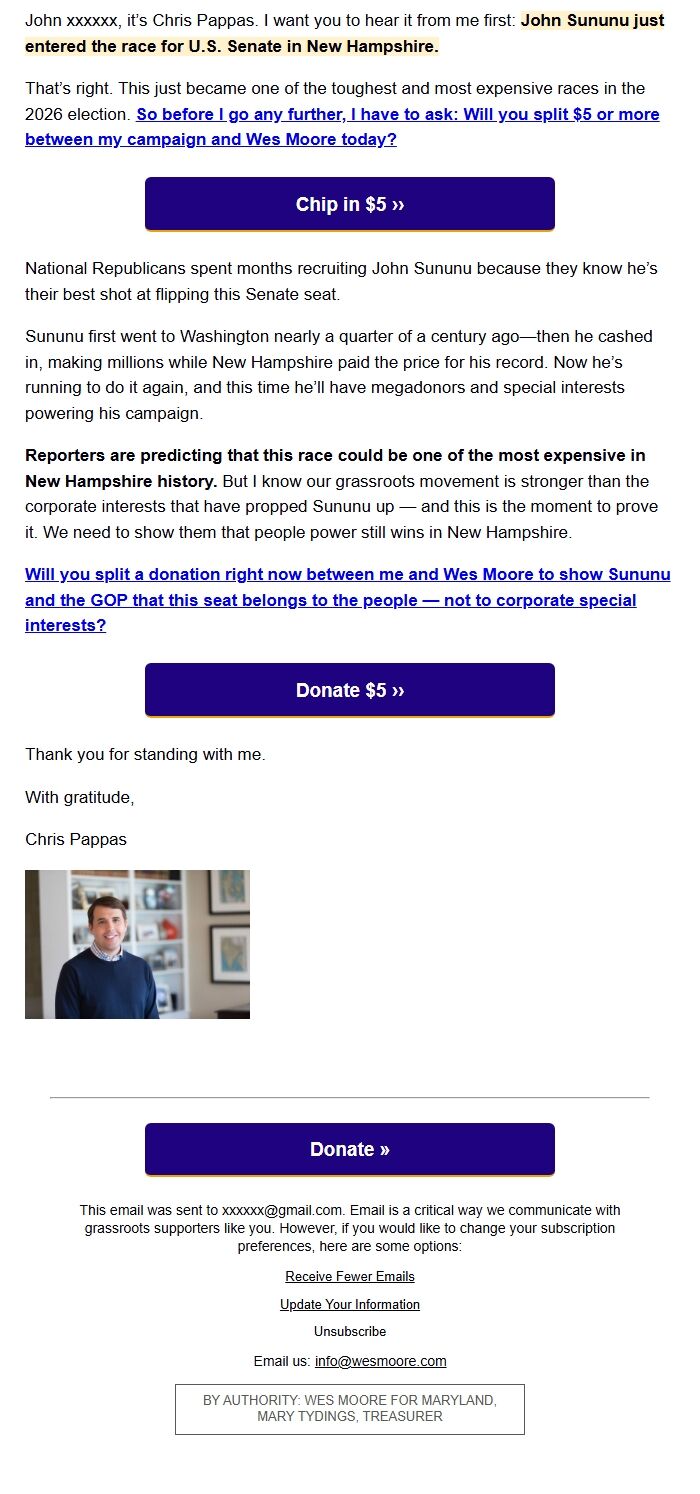Click the 'Sununu first went to Washington' paragraph
This screenshot has height=1494, width=700.
(338, 374)
